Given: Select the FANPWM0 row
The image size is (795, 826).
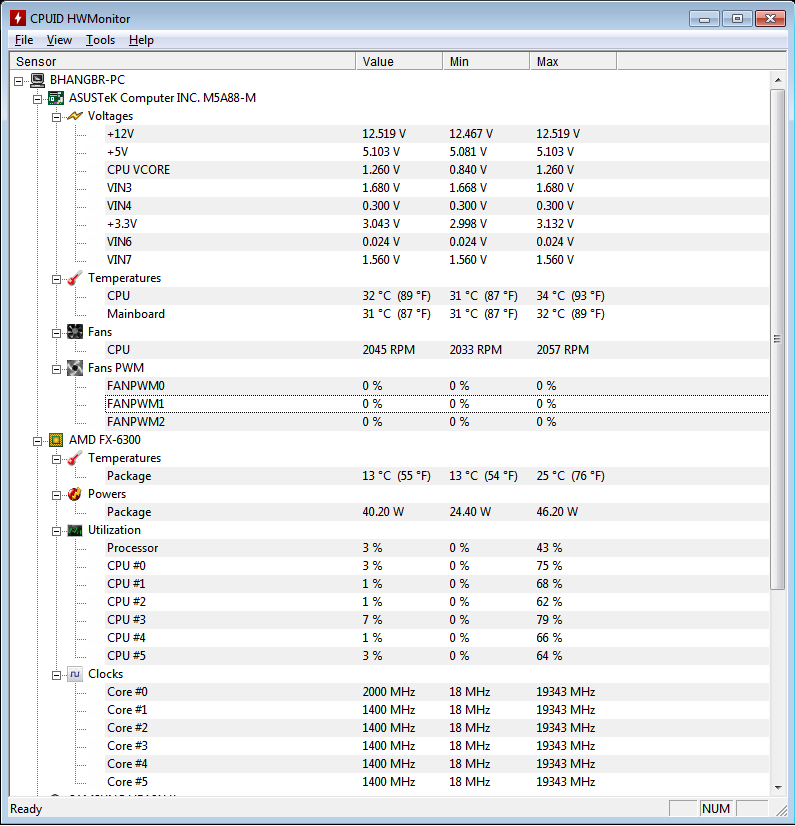Looking at the screenshot, I should coord(437,386).
